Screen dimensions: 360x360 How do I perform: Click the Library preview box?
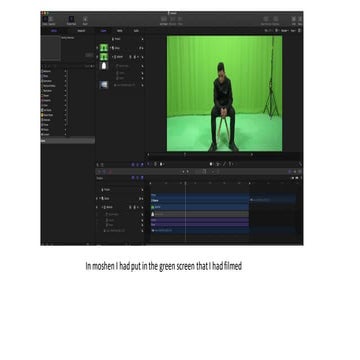point(51,48)
